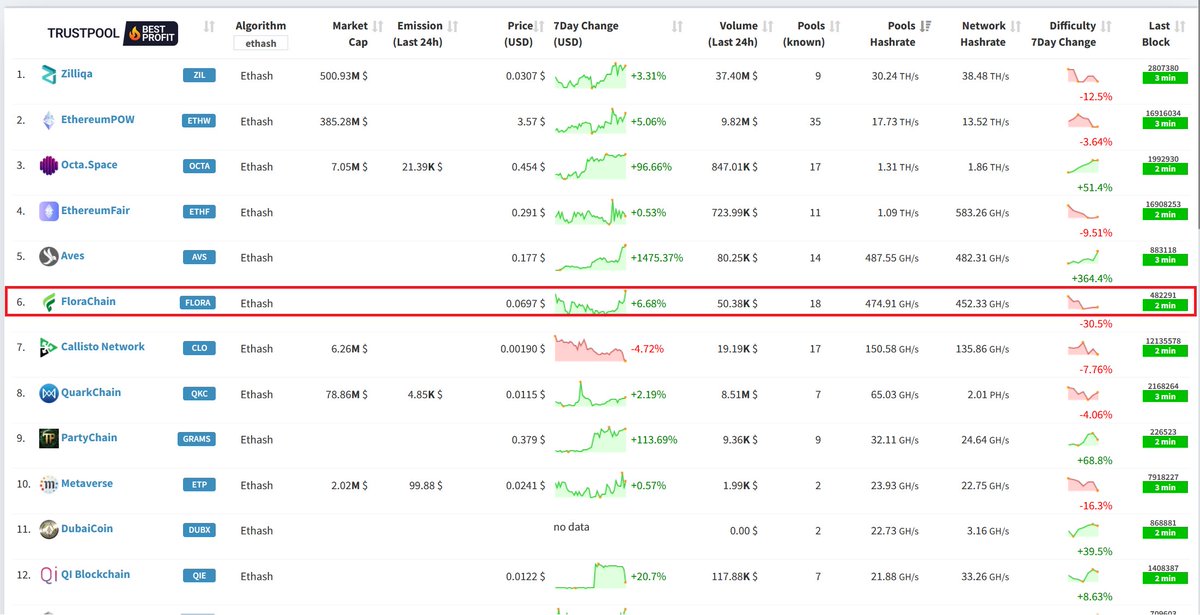Screen dimensions: 1200x615
Task: Open the Callisto Network red price chart
Action: coord(590,349)
